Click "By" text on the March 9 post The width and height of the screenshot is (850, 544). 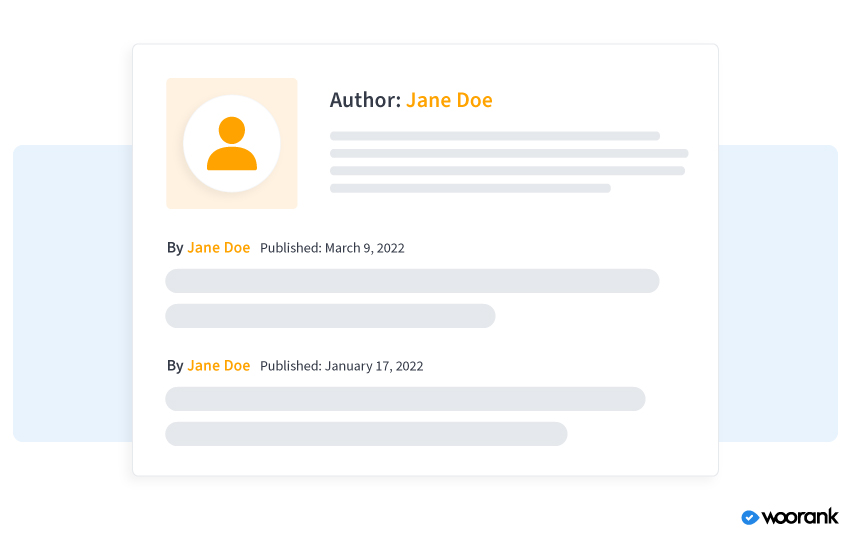pyautogui.click(x=175, y=248)
